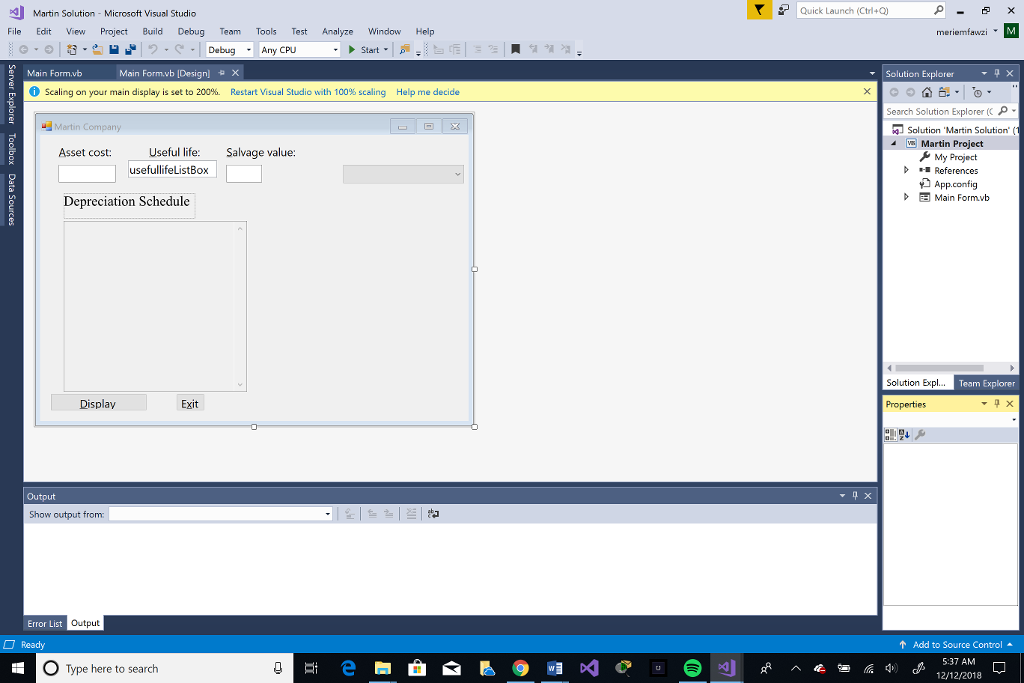Launch Spotify from the taskbar
The height and width of the screenshot is (683, 1024).
[691, 668]
